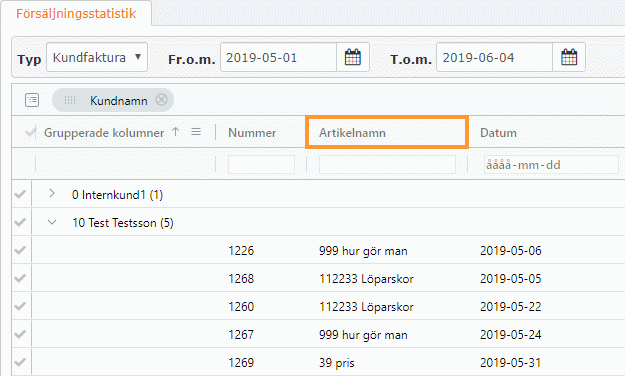Sort by the Nummer column header
The width and height of the screenshot is (625, 376).
pyautogui.click(x=252, y=133)
